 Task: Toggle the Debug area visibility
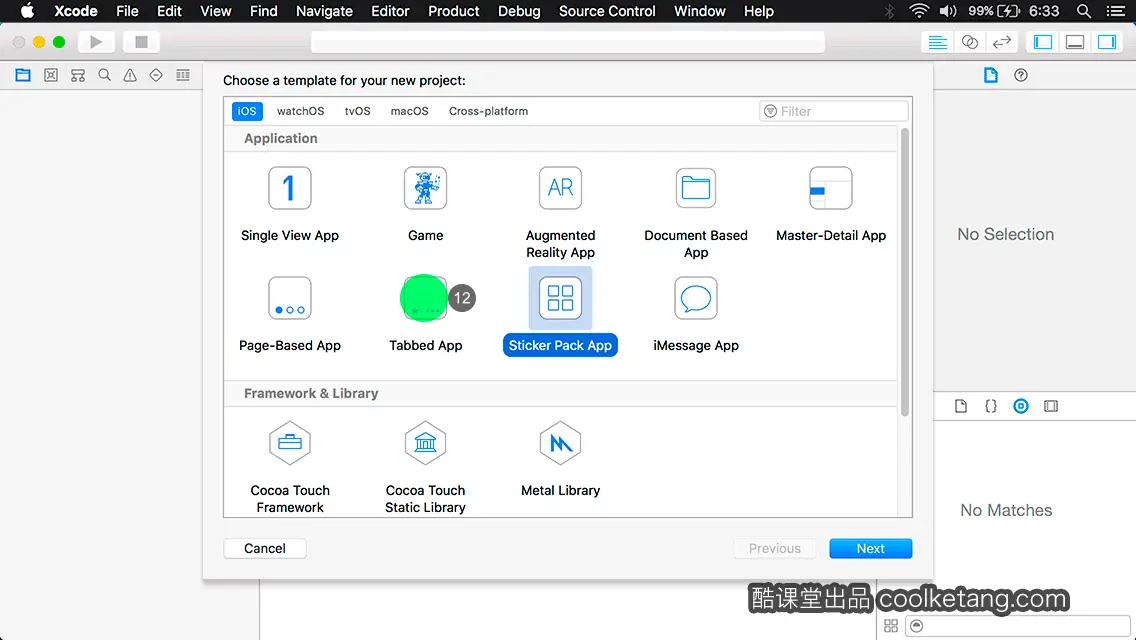pos(1075,42)
